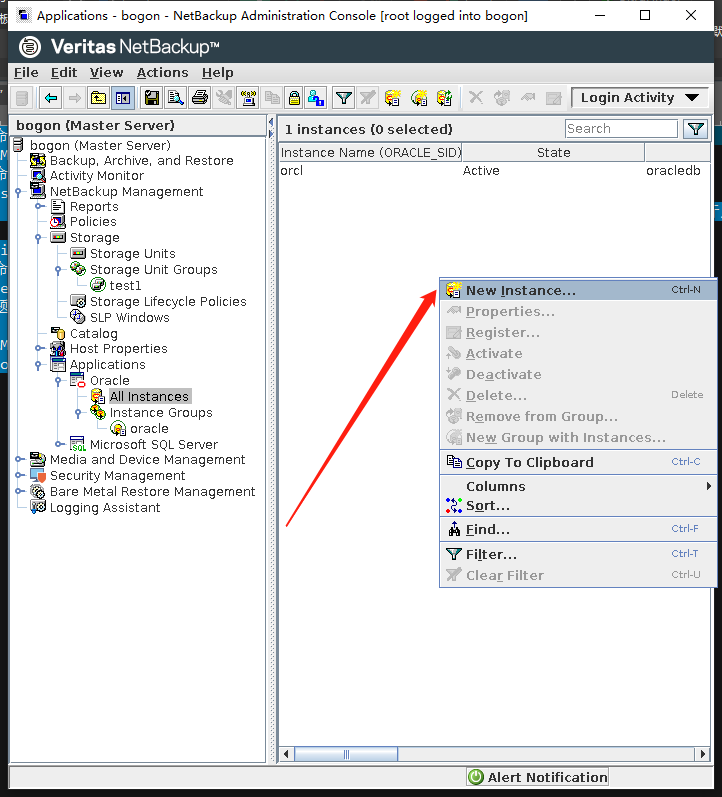722x797 pixels.
Task: Expand the Microsoft SQL Server node
Action: tap(59, 444)
